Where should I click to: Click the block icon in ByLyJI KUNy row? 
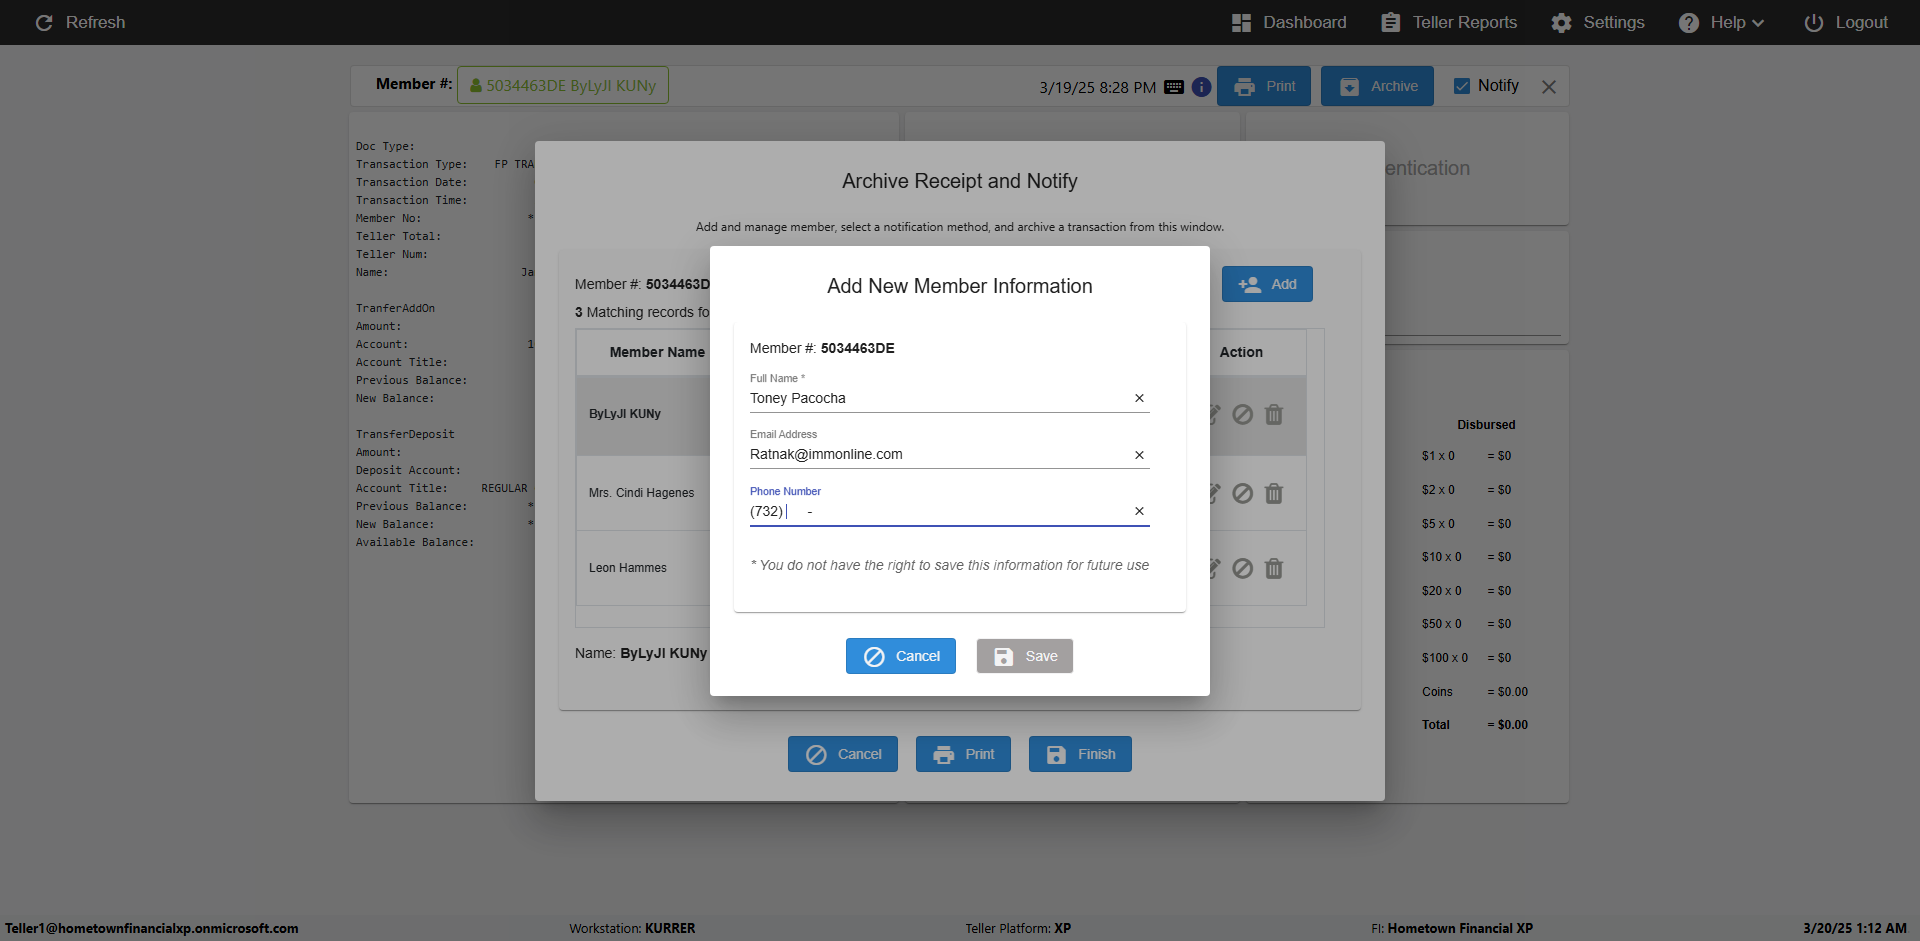pos(1242,414)
